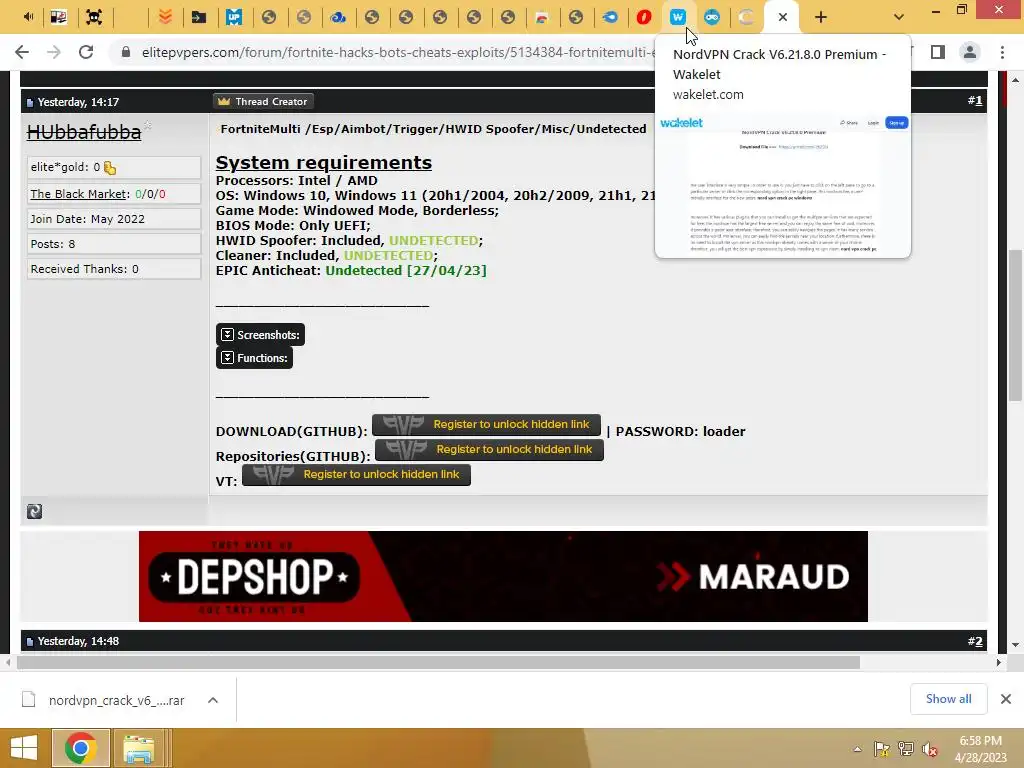Open The Black Market link
The image size is (1024, 768).
pyautogui.click(x=78, y=194)
